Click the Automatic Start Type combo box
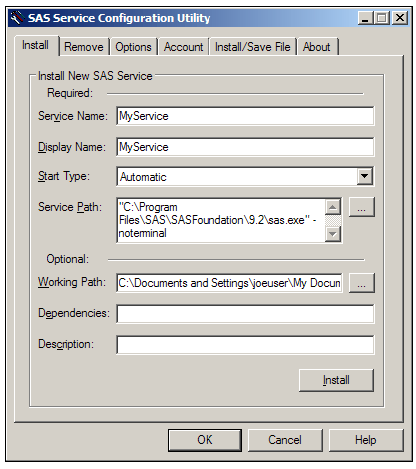The height and width of the screenshot is (469, 416). click(x=245, y=176)
